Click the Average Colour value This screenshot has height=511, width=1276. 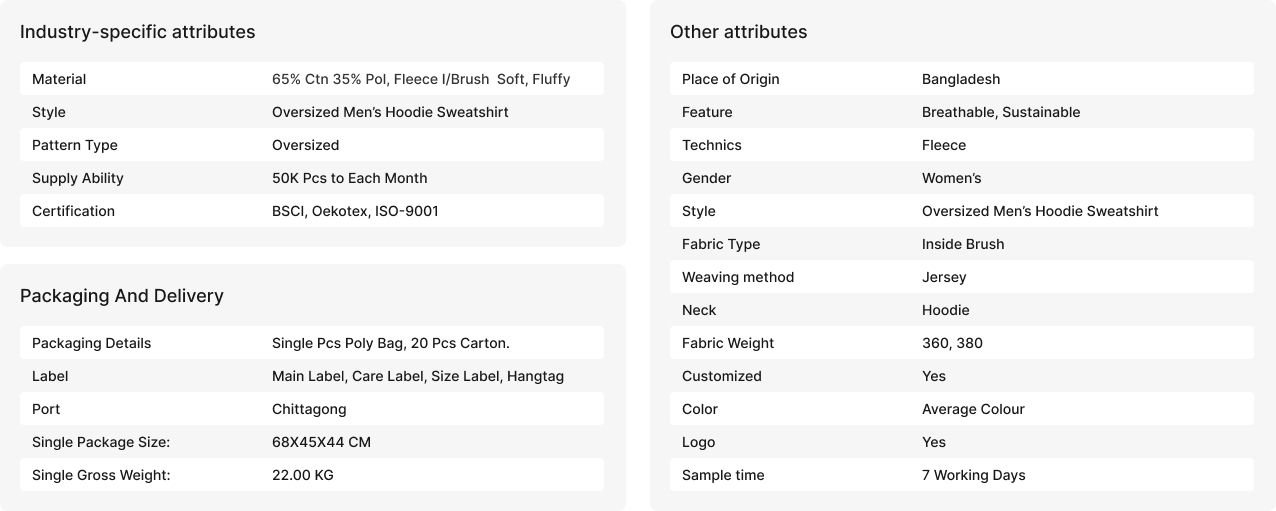click(x=972, y=409)
